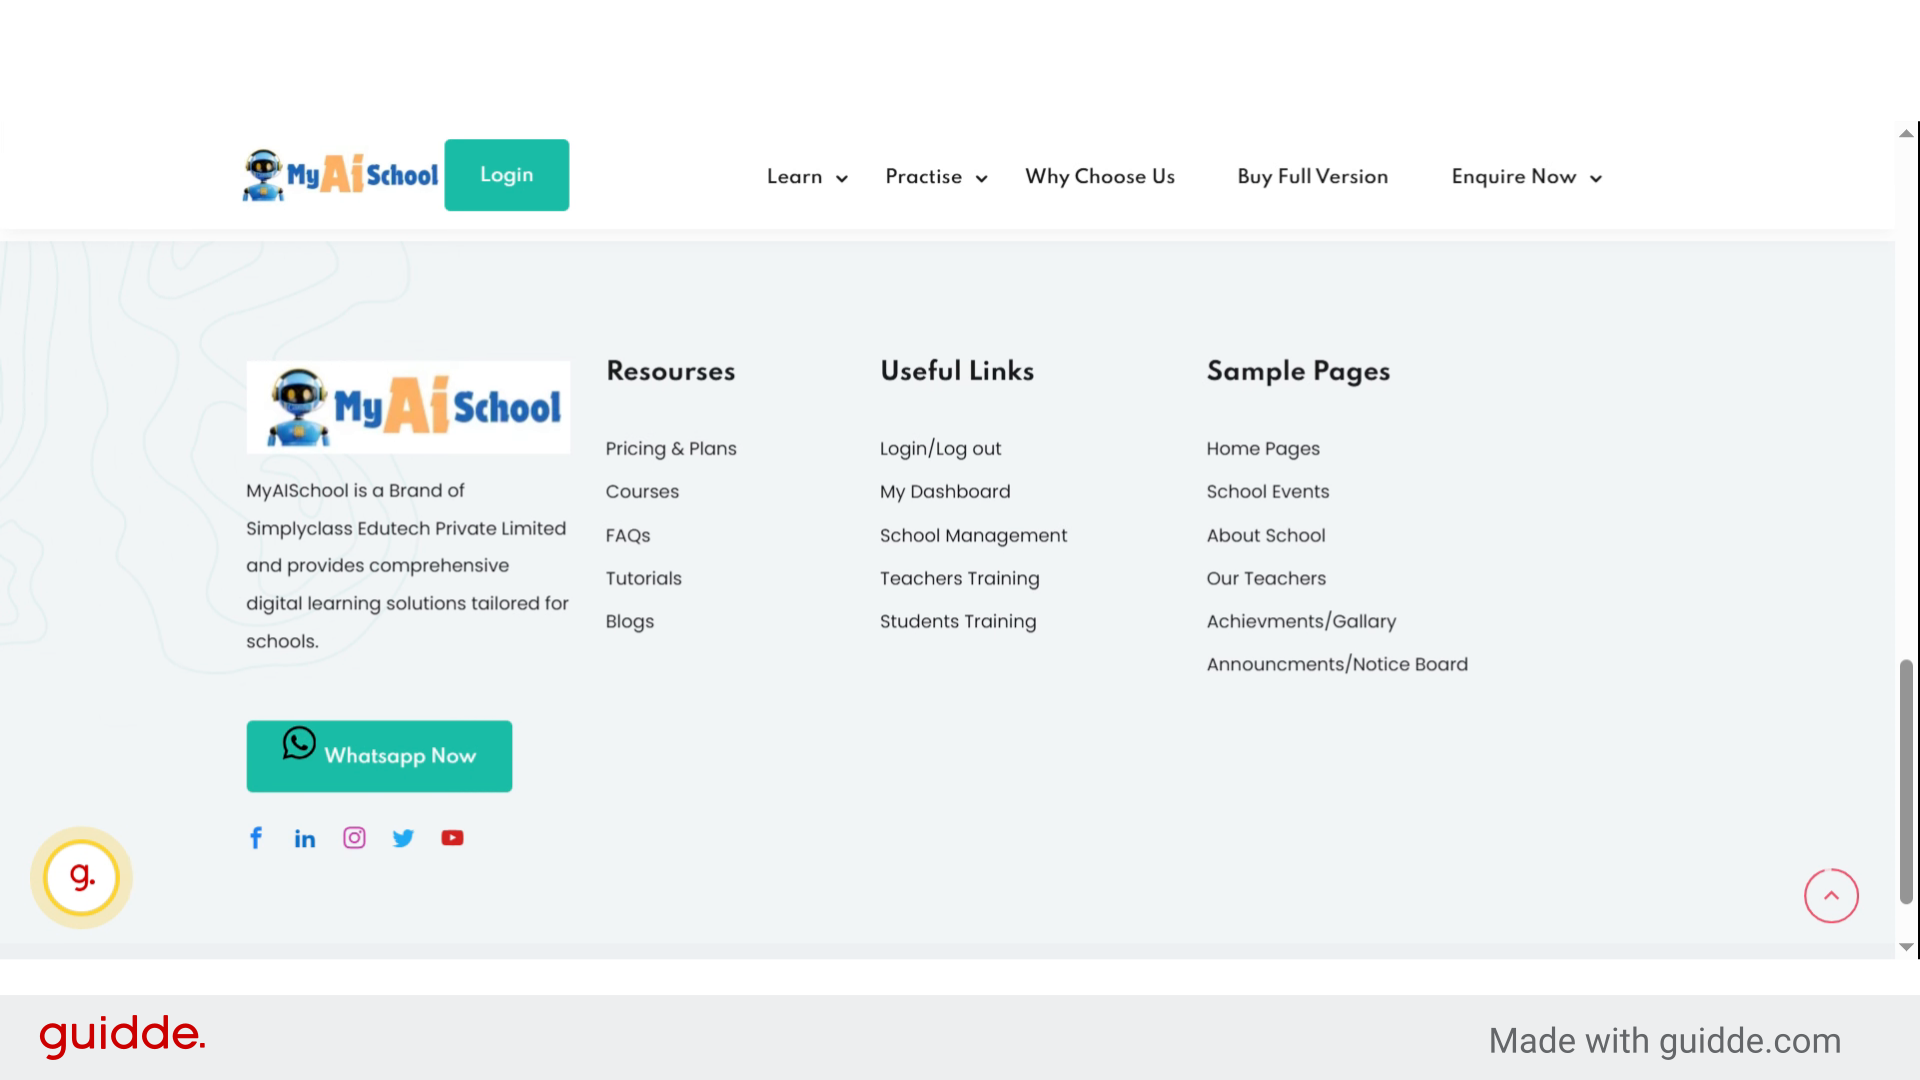Expand the Practise dropdown menu
Image resolution: width=1920 pixels, height=1080 pixels.
pos(936,177)
